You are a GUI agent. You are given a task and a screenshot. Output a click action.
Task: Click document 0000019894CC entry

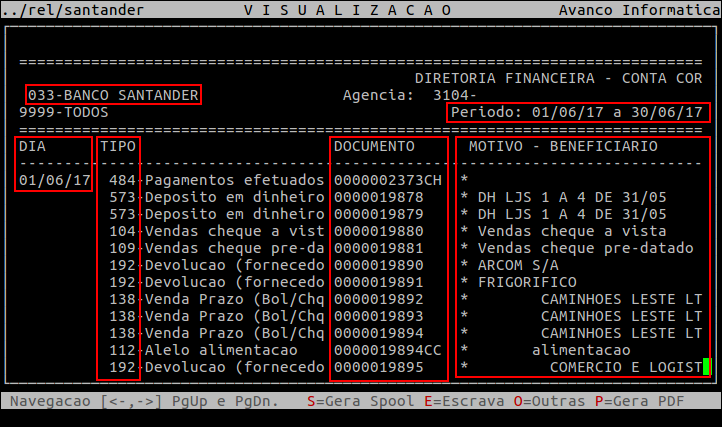click(x=387, y=350)
